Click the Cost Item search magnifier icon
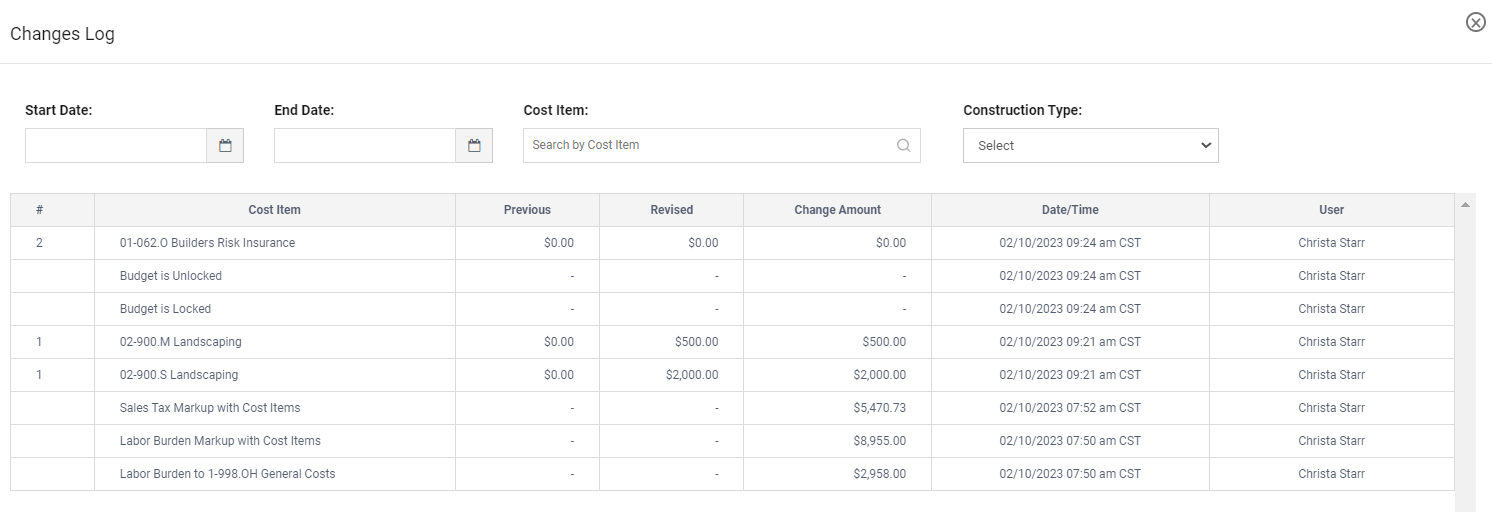 point(903,146)
